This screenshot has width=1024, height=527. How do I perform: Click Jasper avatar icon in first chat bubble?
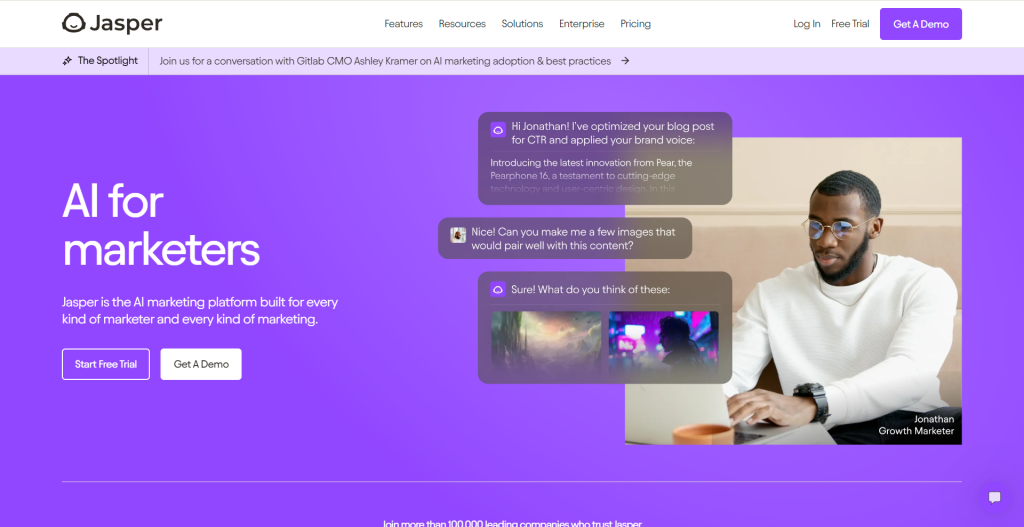coord(497,129)
